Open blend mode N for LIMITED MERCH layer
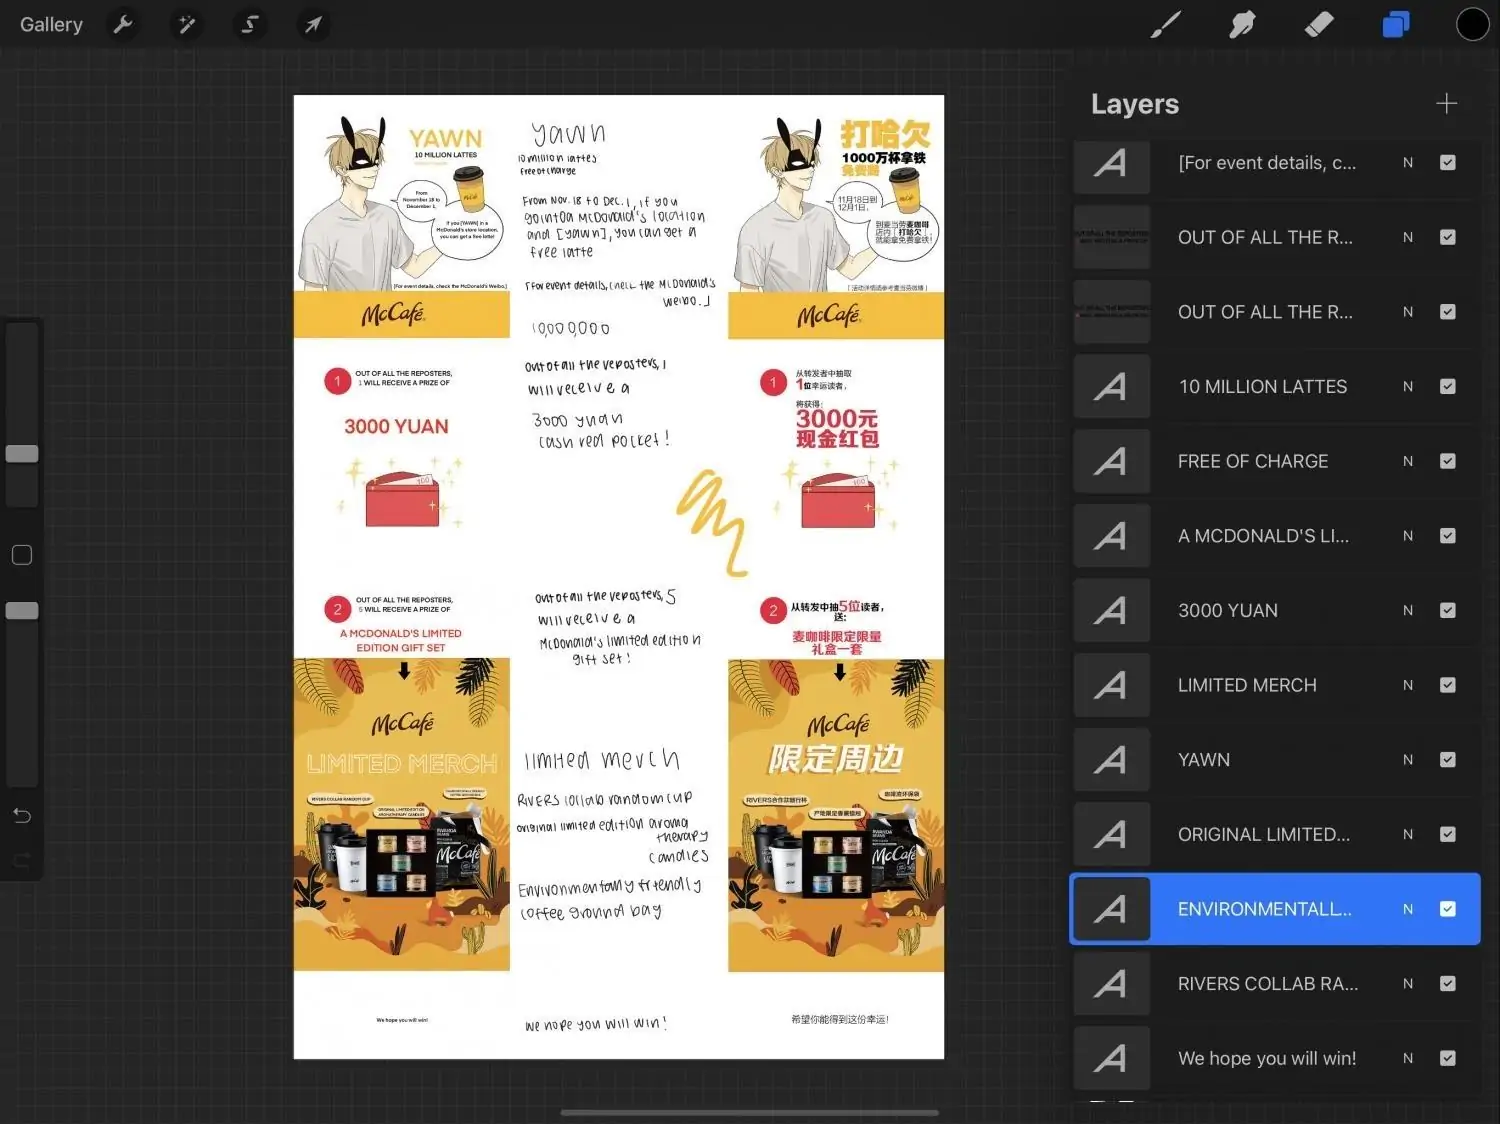This screenshot has width=1500, height=1124. tap(1408, 685)
